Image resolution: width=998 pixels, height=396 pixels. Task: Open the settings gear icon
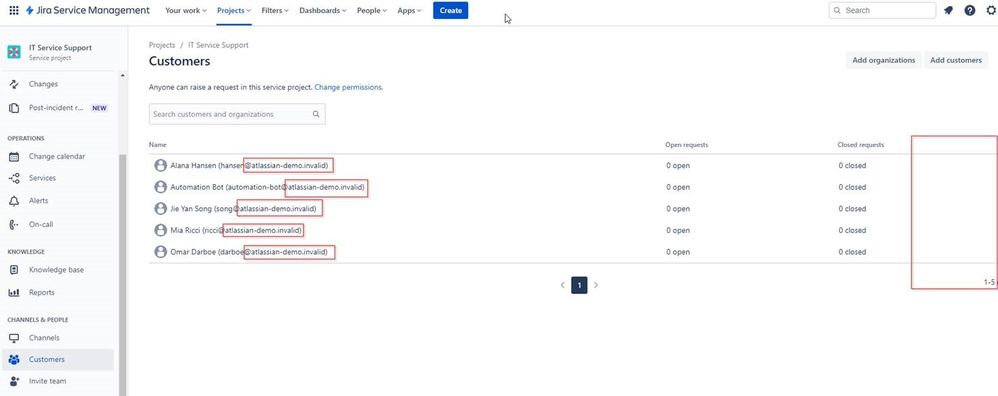[x=991, y=10]
